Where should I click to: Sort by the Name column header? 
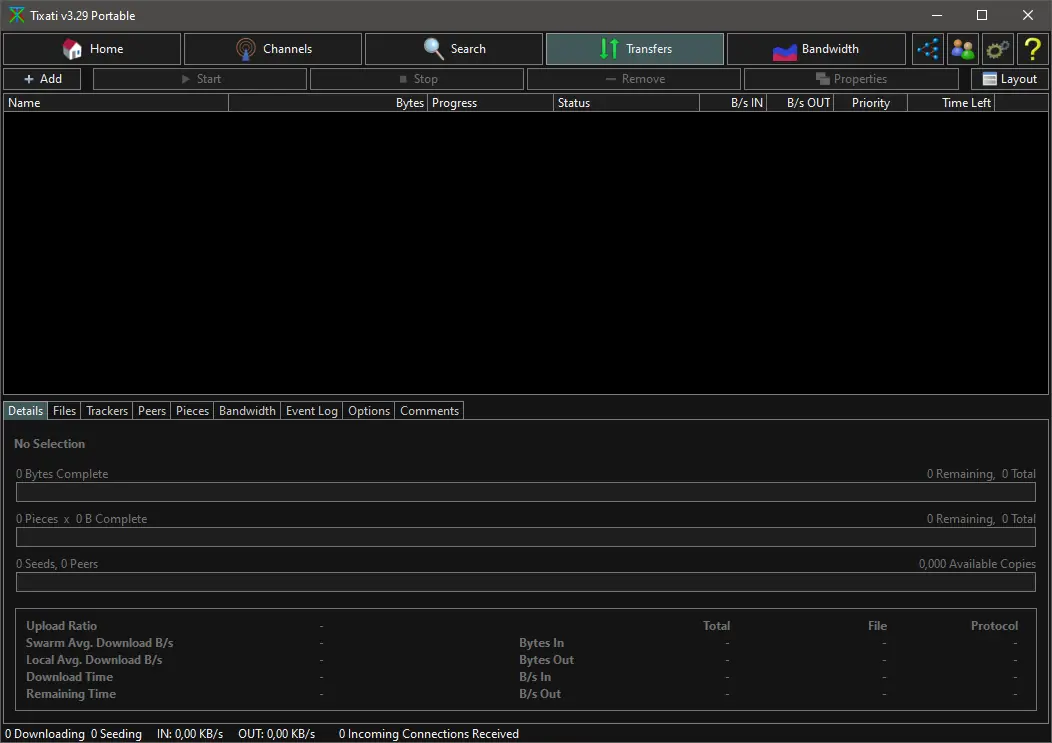click(x=116, y=103)
